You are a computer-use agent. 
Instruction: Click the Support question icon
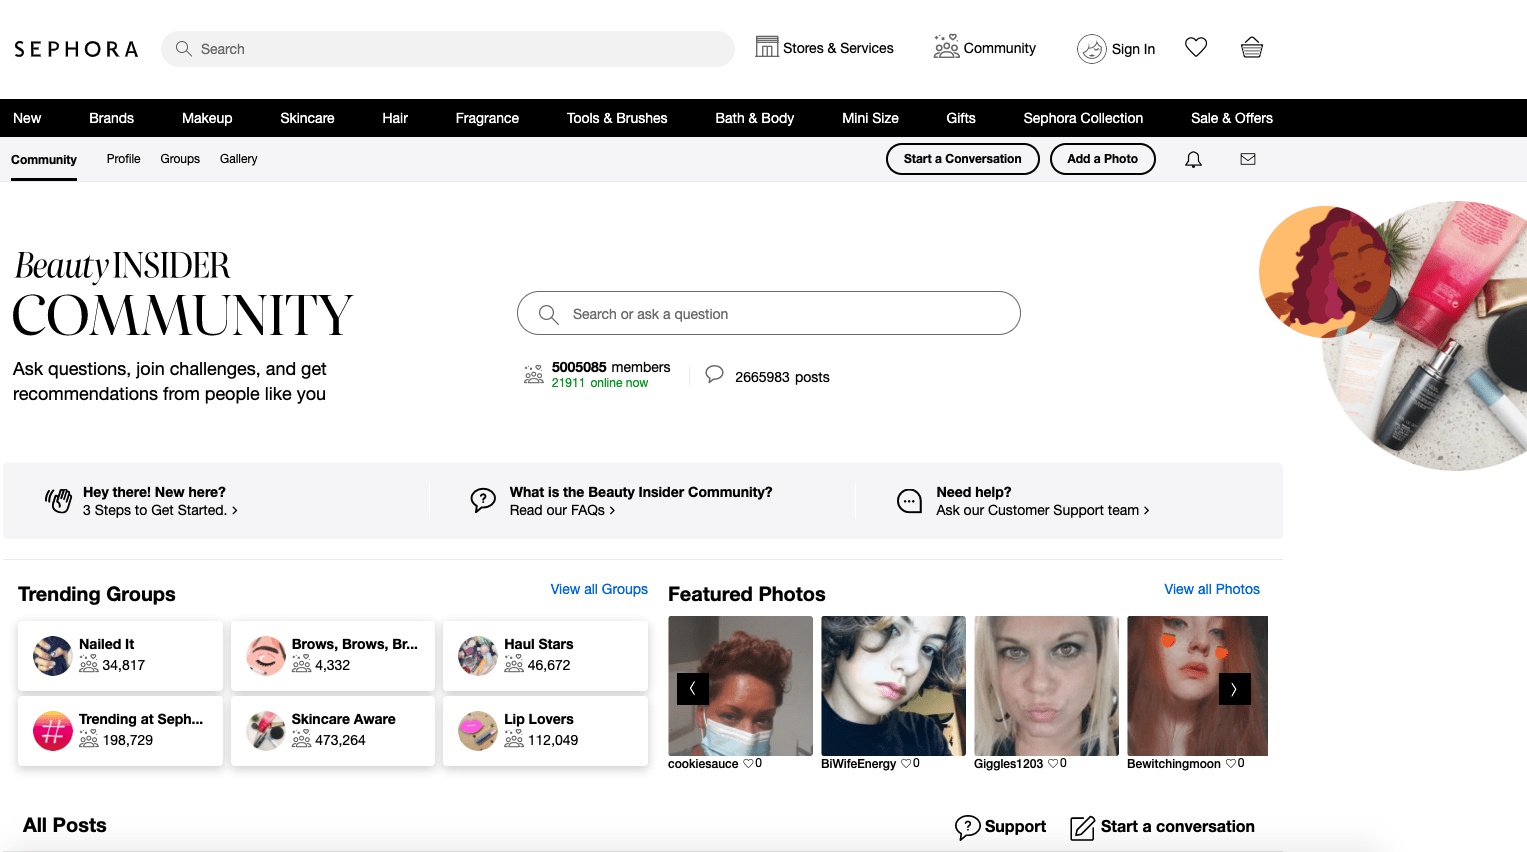[x=967, y=827]
